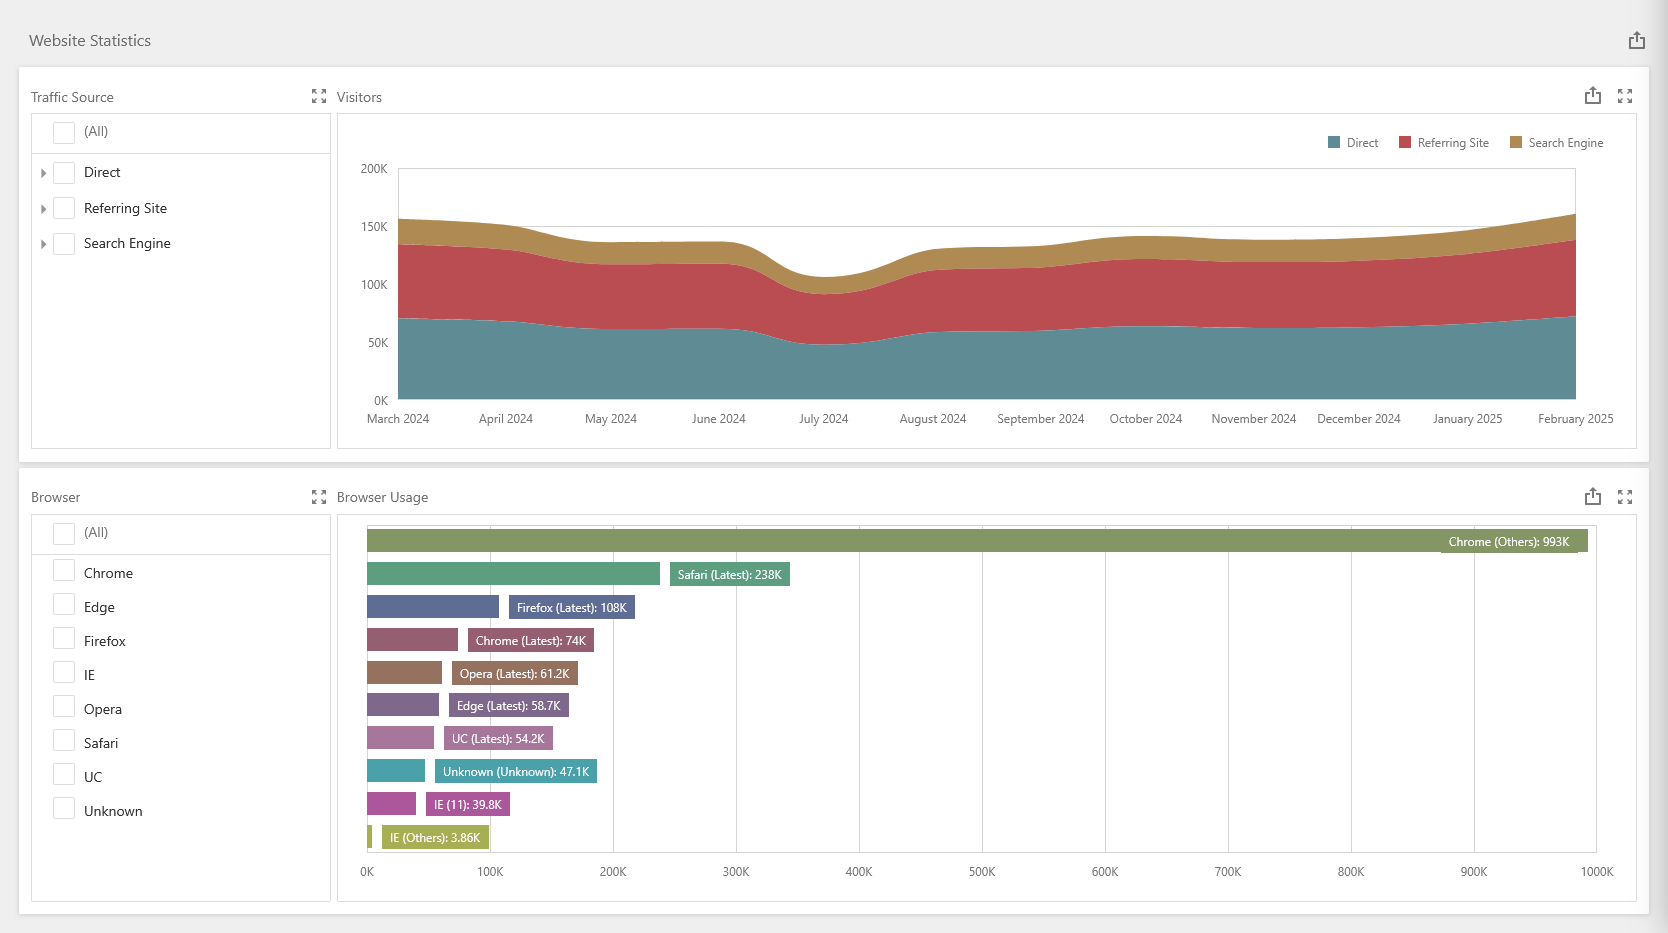
Task: Enable the Safari browser checkbox
Action: click(64, 741)
